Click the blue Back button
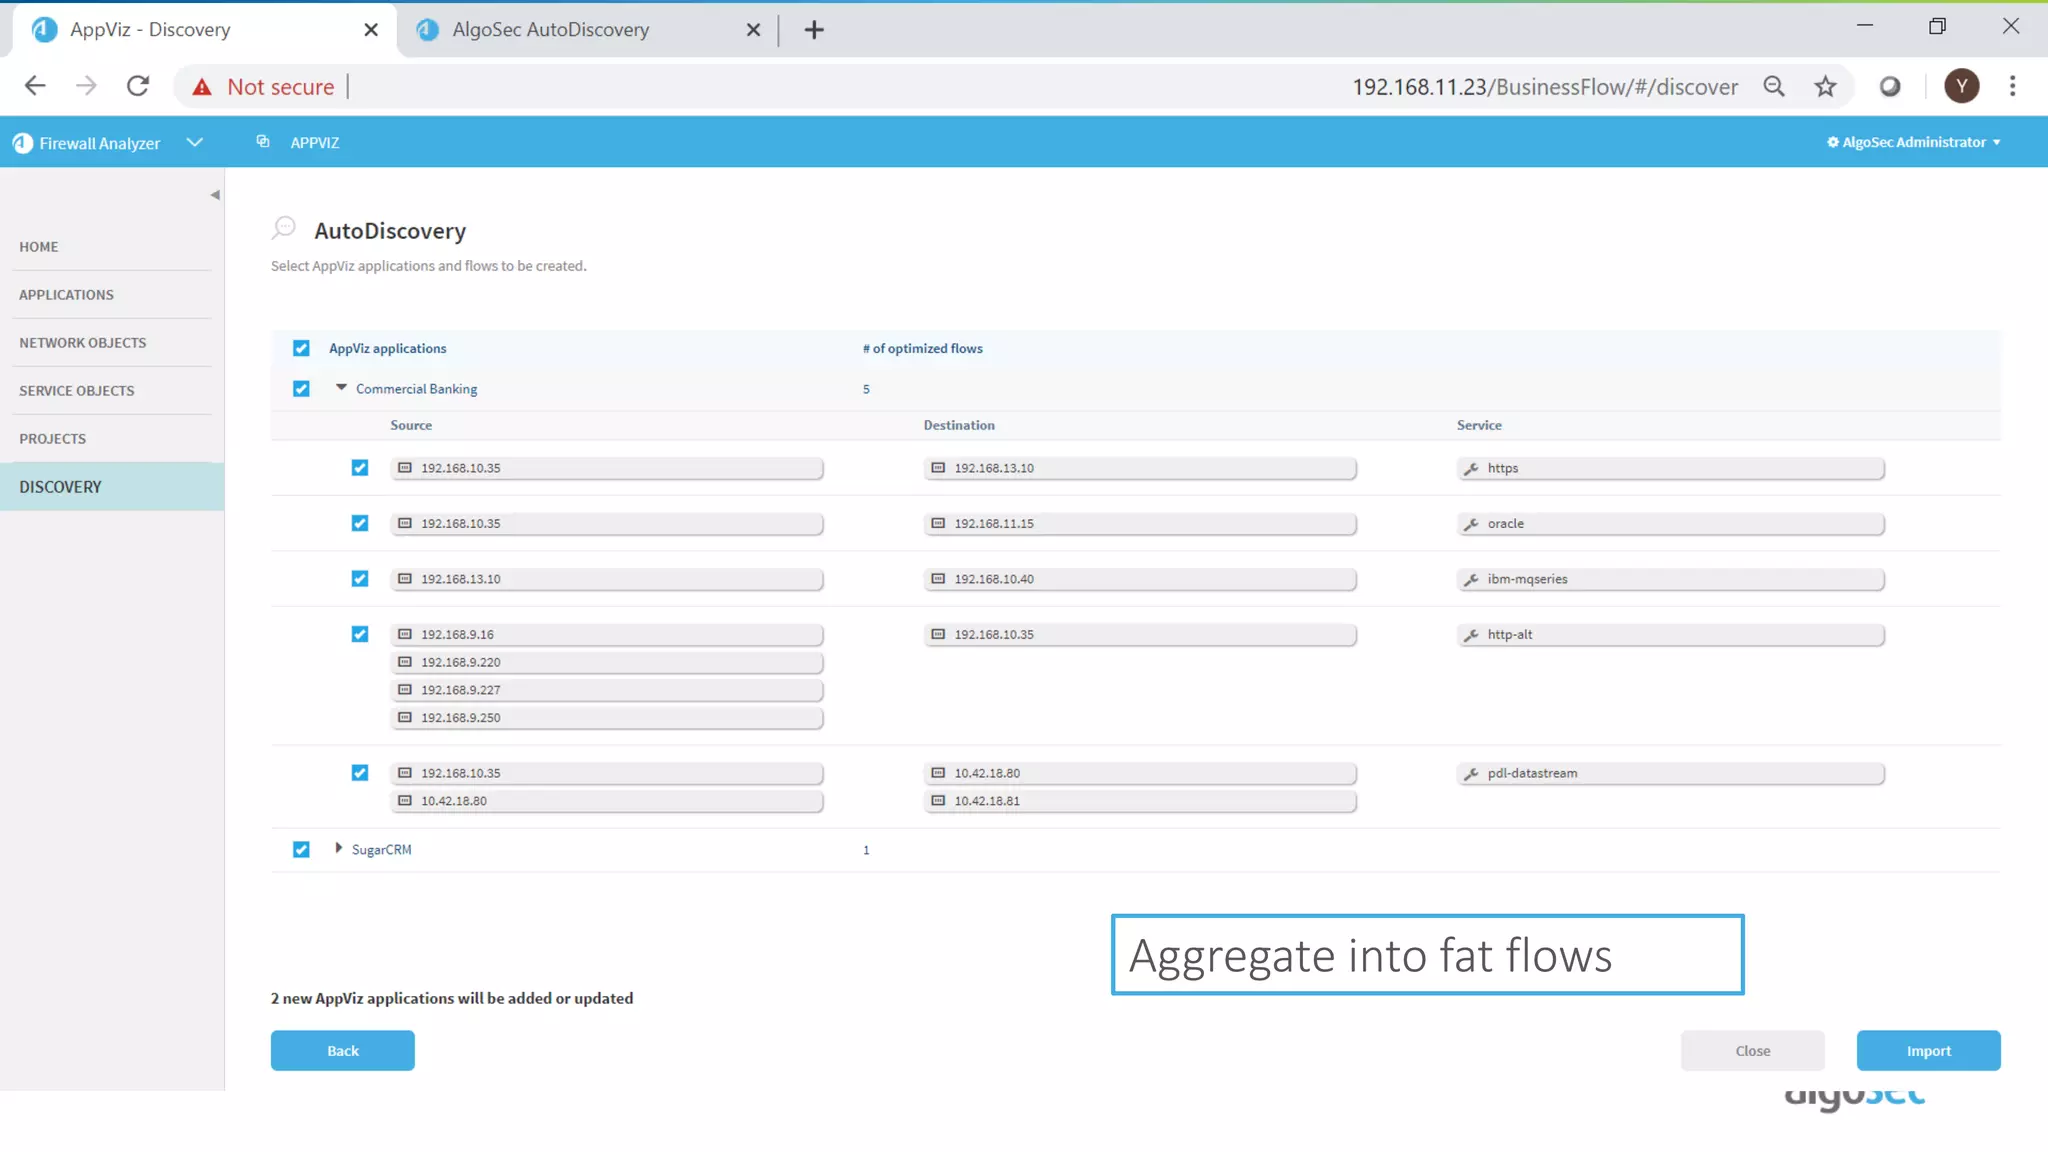 [342, 1050]
